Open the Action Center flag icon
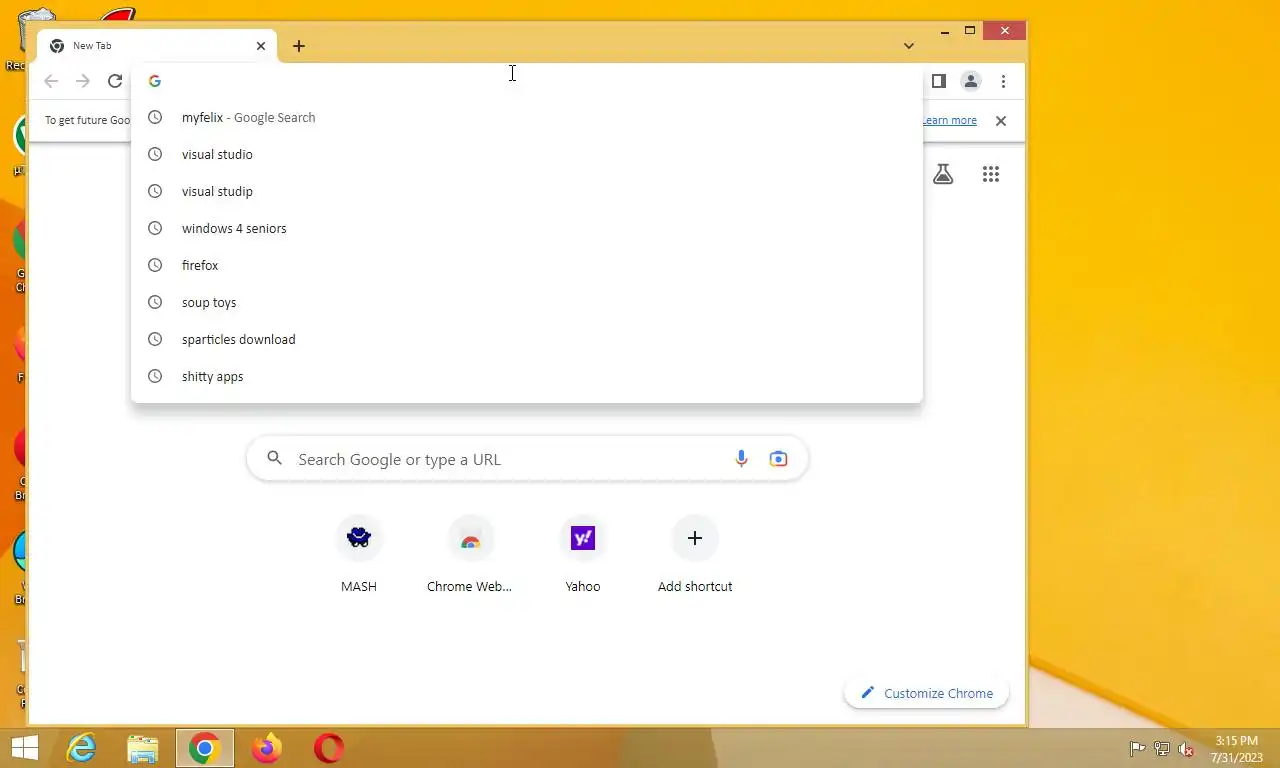 pos(1137,749)
